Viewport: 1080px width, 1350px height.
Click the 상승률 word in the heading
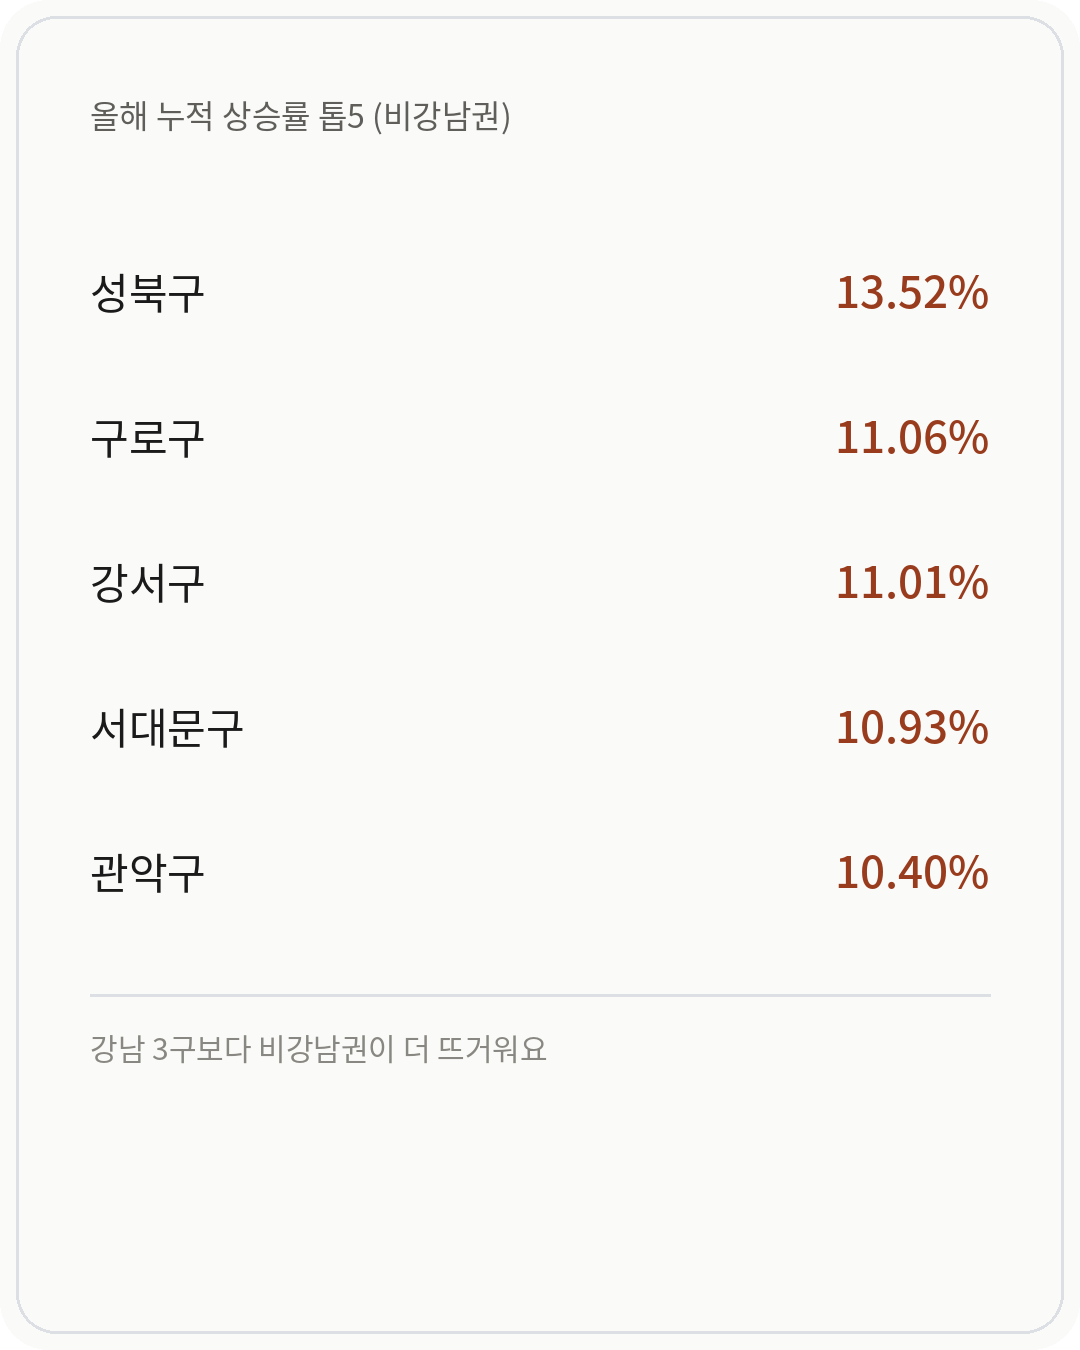click(265, 117)
